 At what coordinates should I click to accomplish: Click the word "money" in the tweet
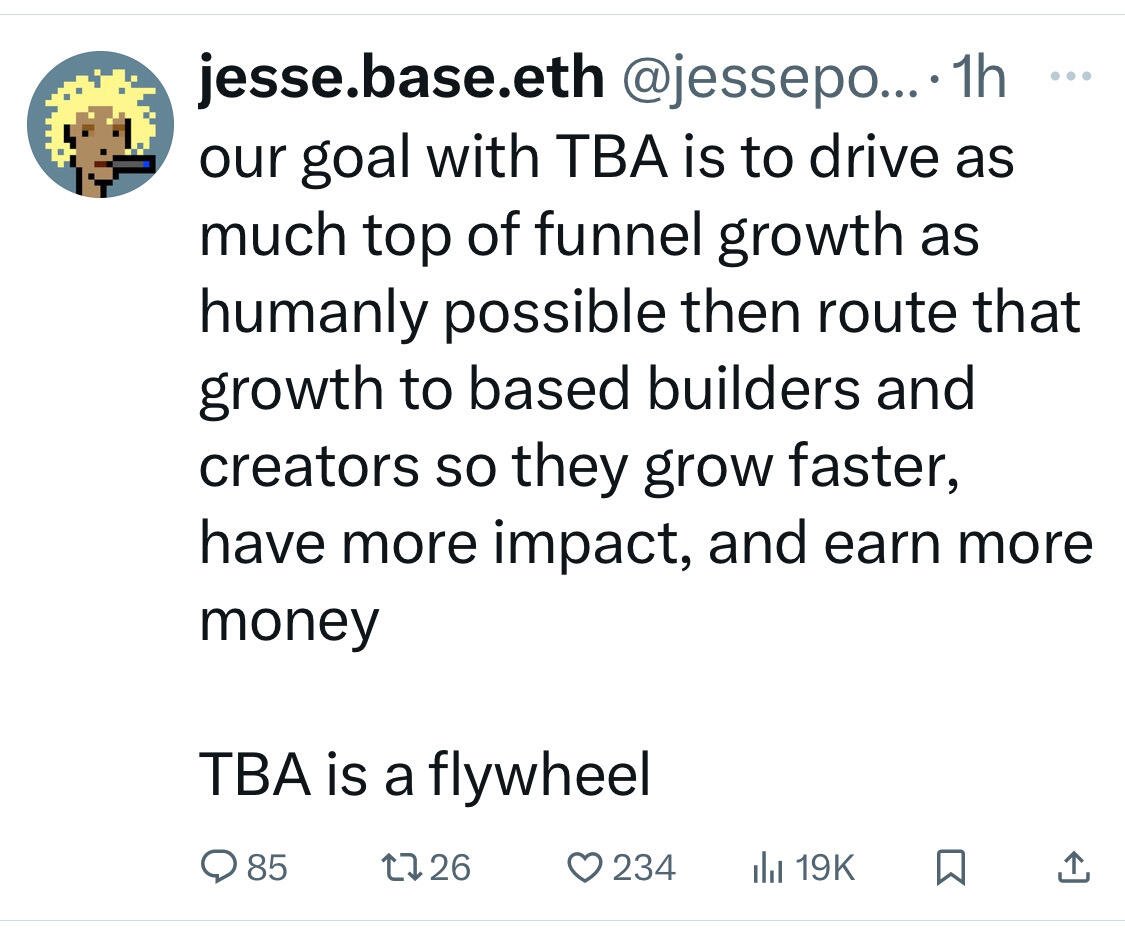tap(289, 623)
